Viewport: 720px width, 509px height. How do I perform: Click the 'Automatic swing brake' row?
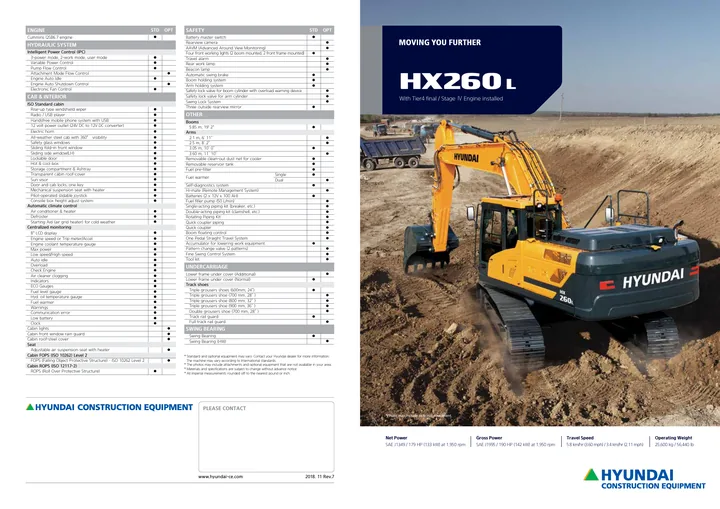259,75
